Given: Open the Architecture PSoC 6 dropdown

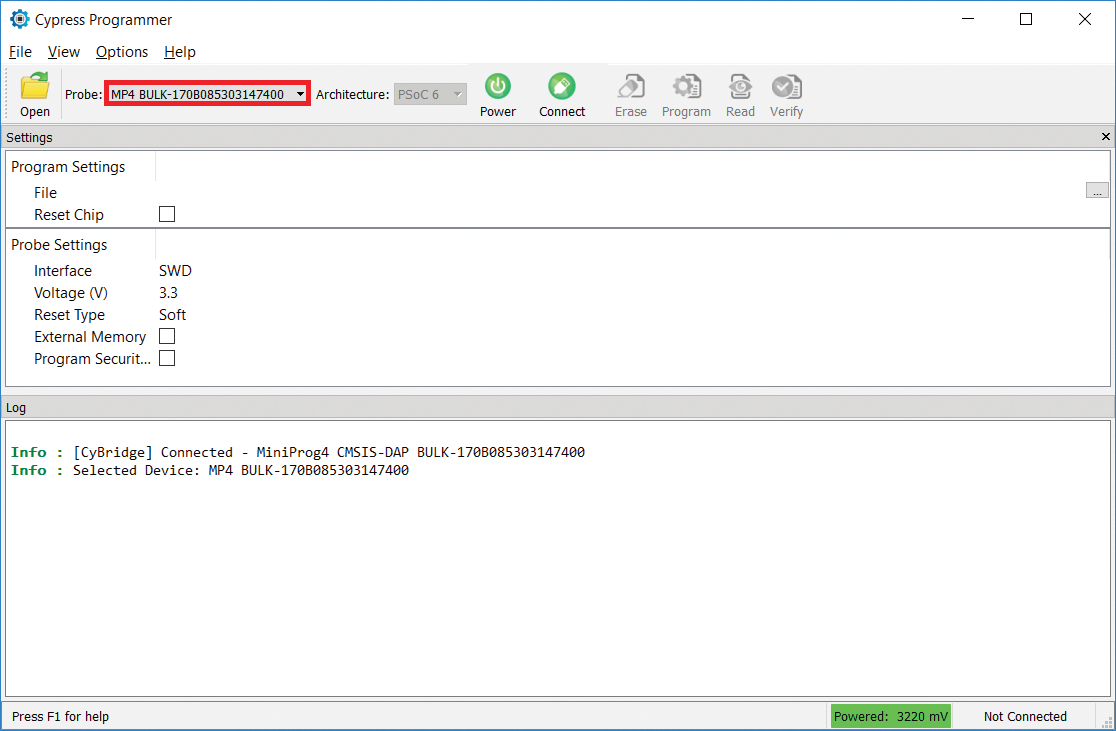Looking at the screenshot, I should click(x=457, y=94).
